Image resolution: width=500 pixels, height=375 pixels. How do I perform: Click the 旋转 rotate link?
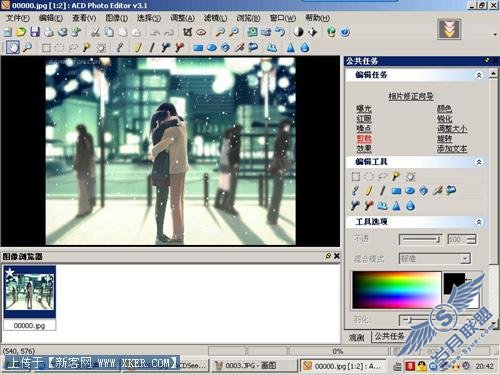[445, 139]
